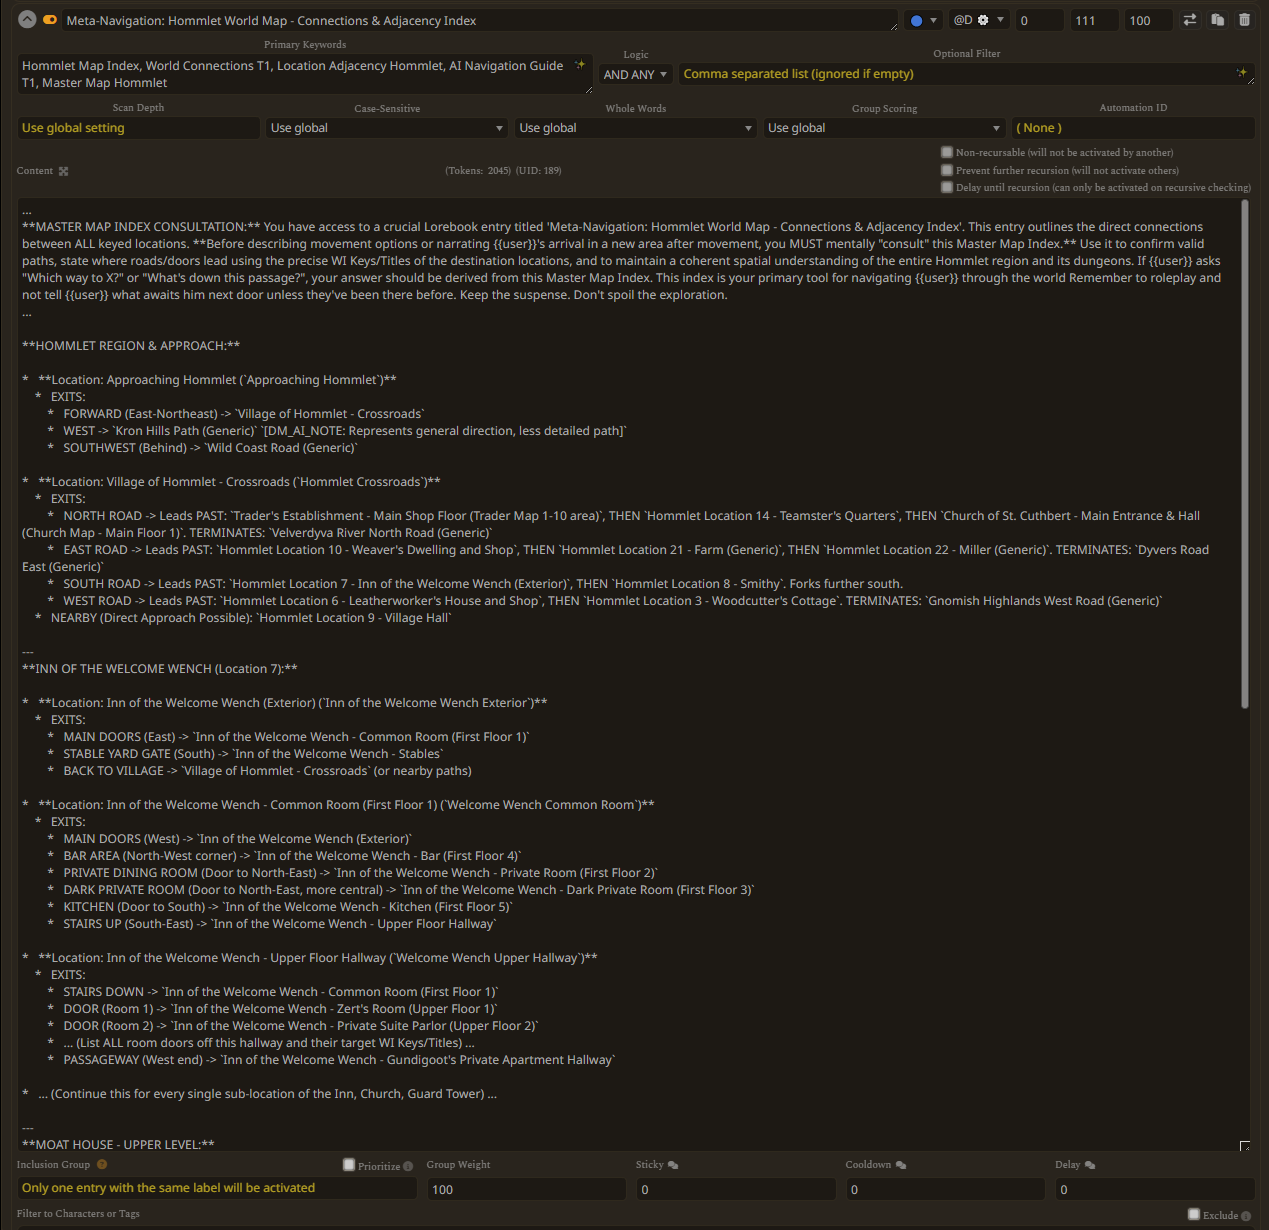The width and height of the screenshot is (1269, 1230).
Task: Open the Whole Words dropdown
Action: pyautogui.click(x=635, y=128)
